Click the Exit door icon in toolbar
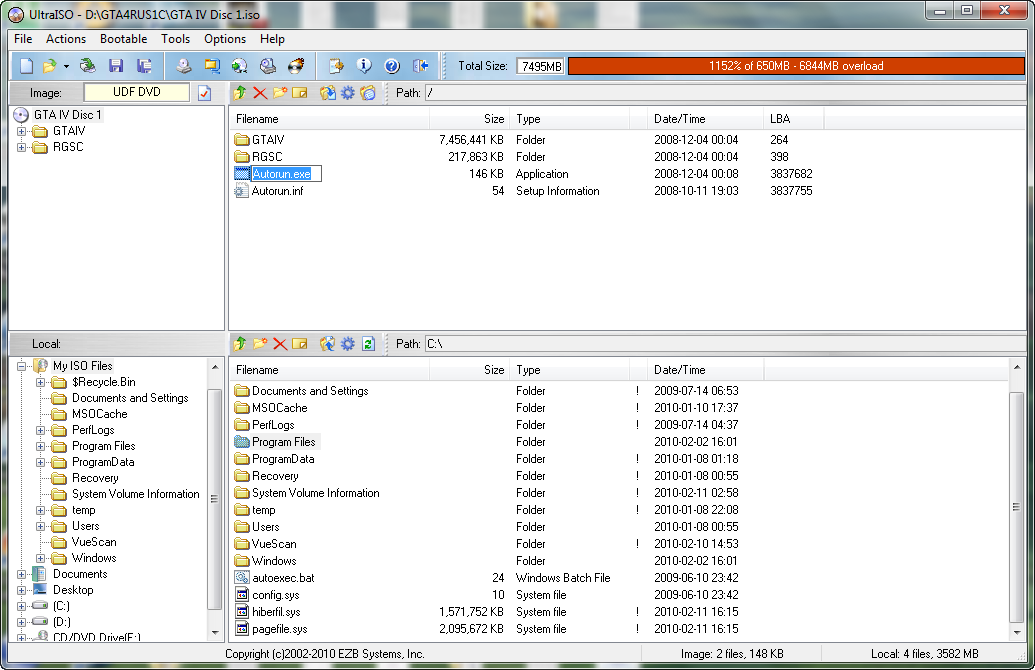This screenshot has height=670, width=1035. click(420, 66)
